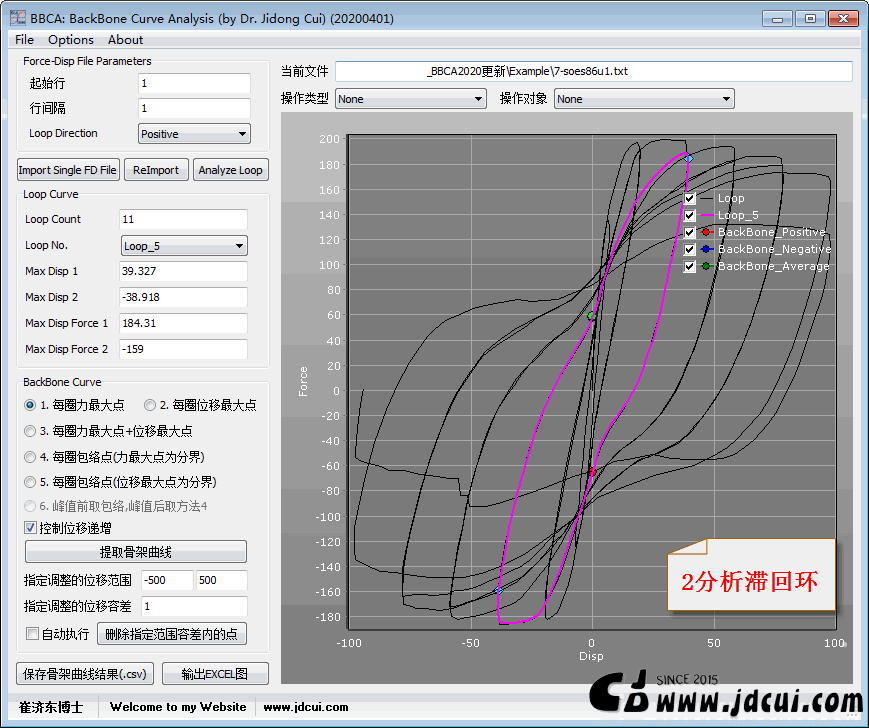Viewport: 869px width, 728px height.
Task: Click the Max Disp 2 field
Action: pyautogui.click(x=183, y=298)
